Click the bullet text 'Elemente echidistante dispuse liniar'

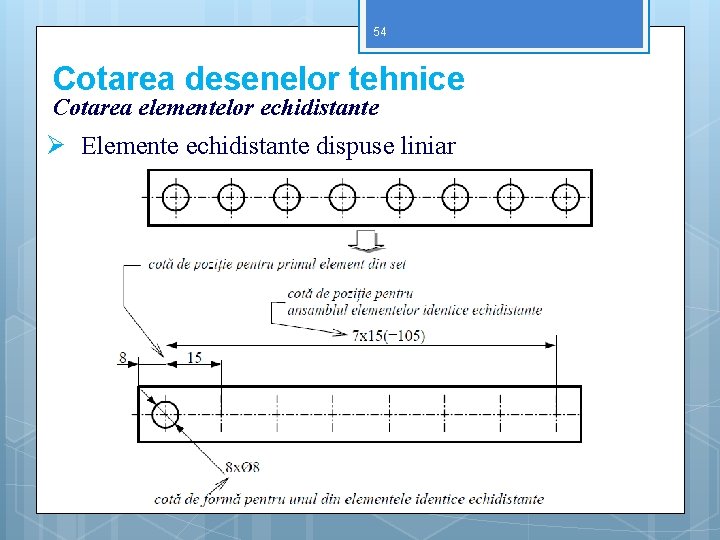pos(268,146)
